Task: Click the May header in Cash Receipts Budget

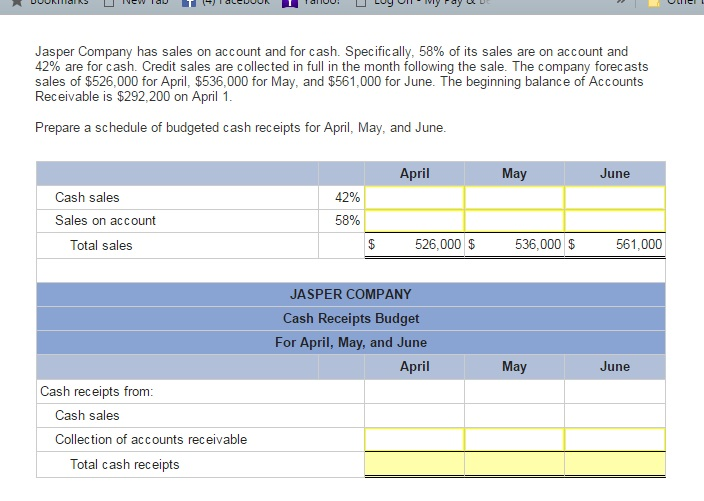Action: (x=515, y=367)
